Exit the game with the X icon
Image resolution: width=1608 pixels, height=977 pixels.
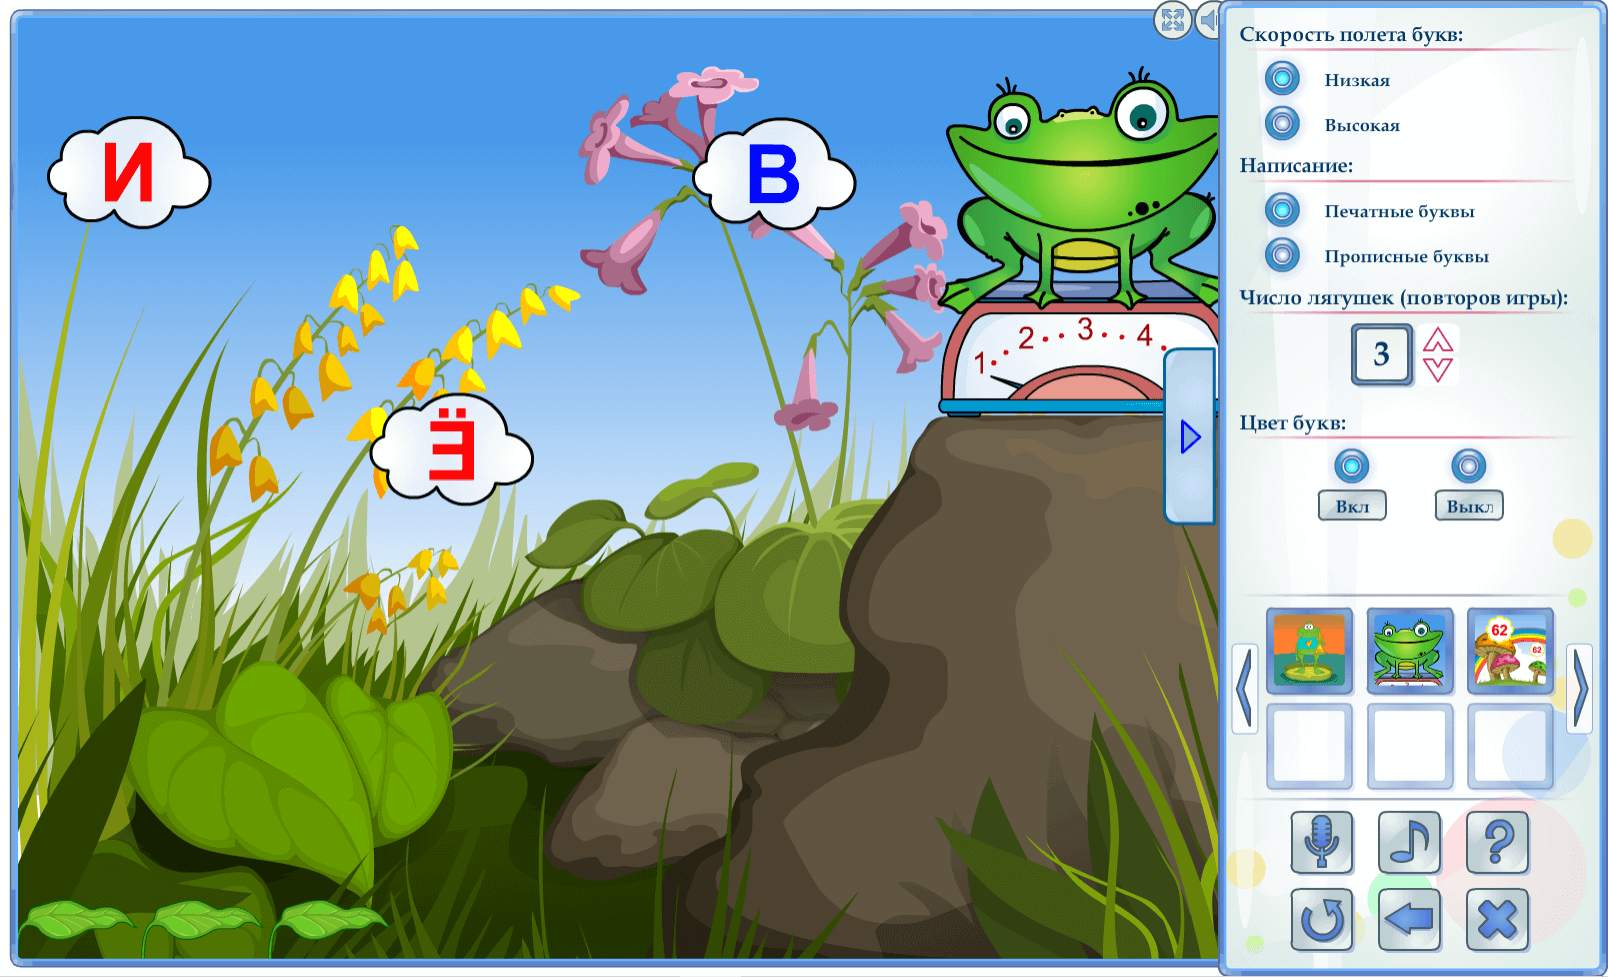click(1498, 919)
